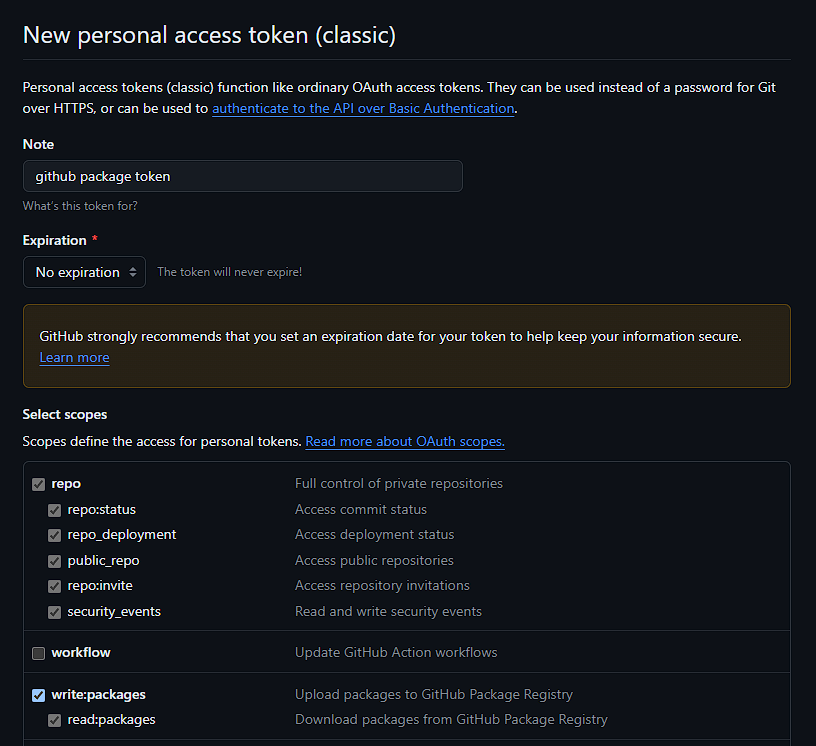Toggle the repo scope checkbox

(x=39, y=484)
